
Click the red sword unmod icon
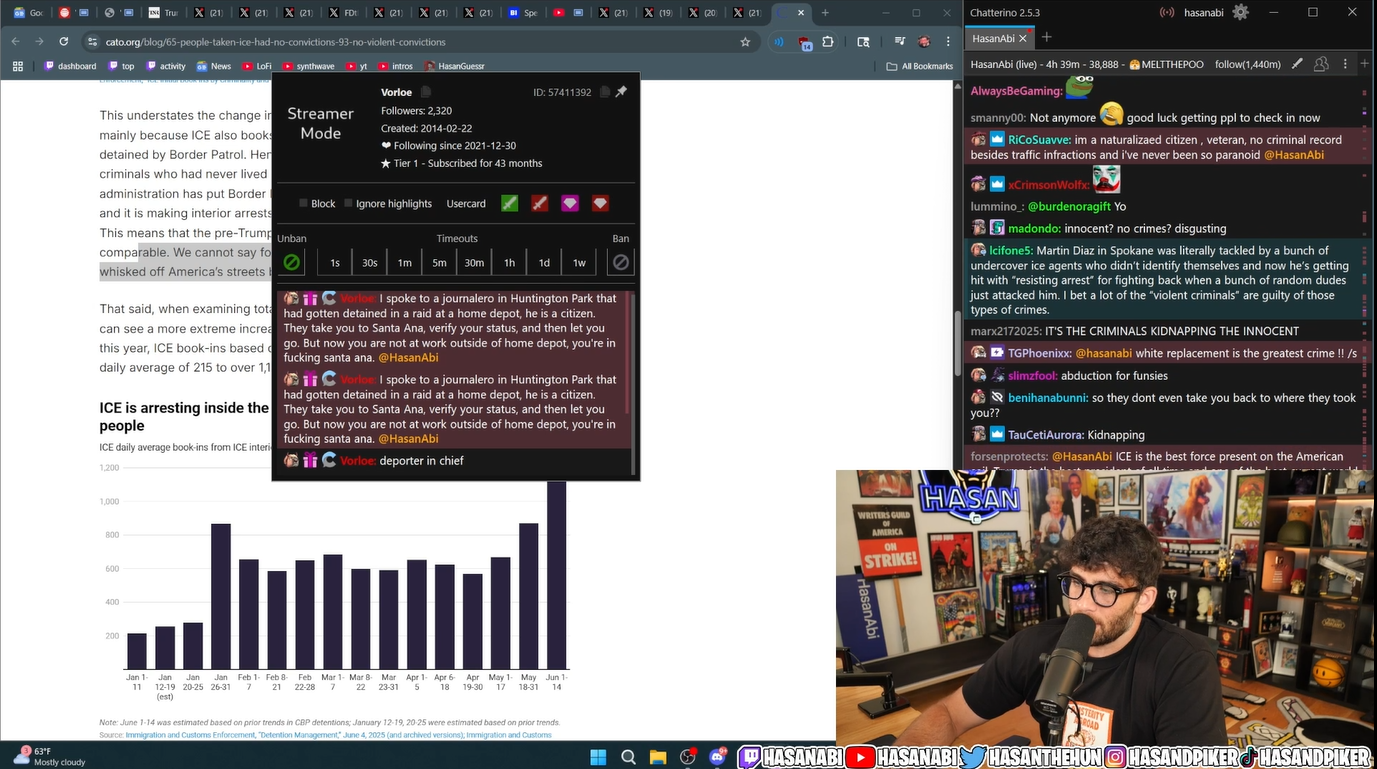(540, 203)
